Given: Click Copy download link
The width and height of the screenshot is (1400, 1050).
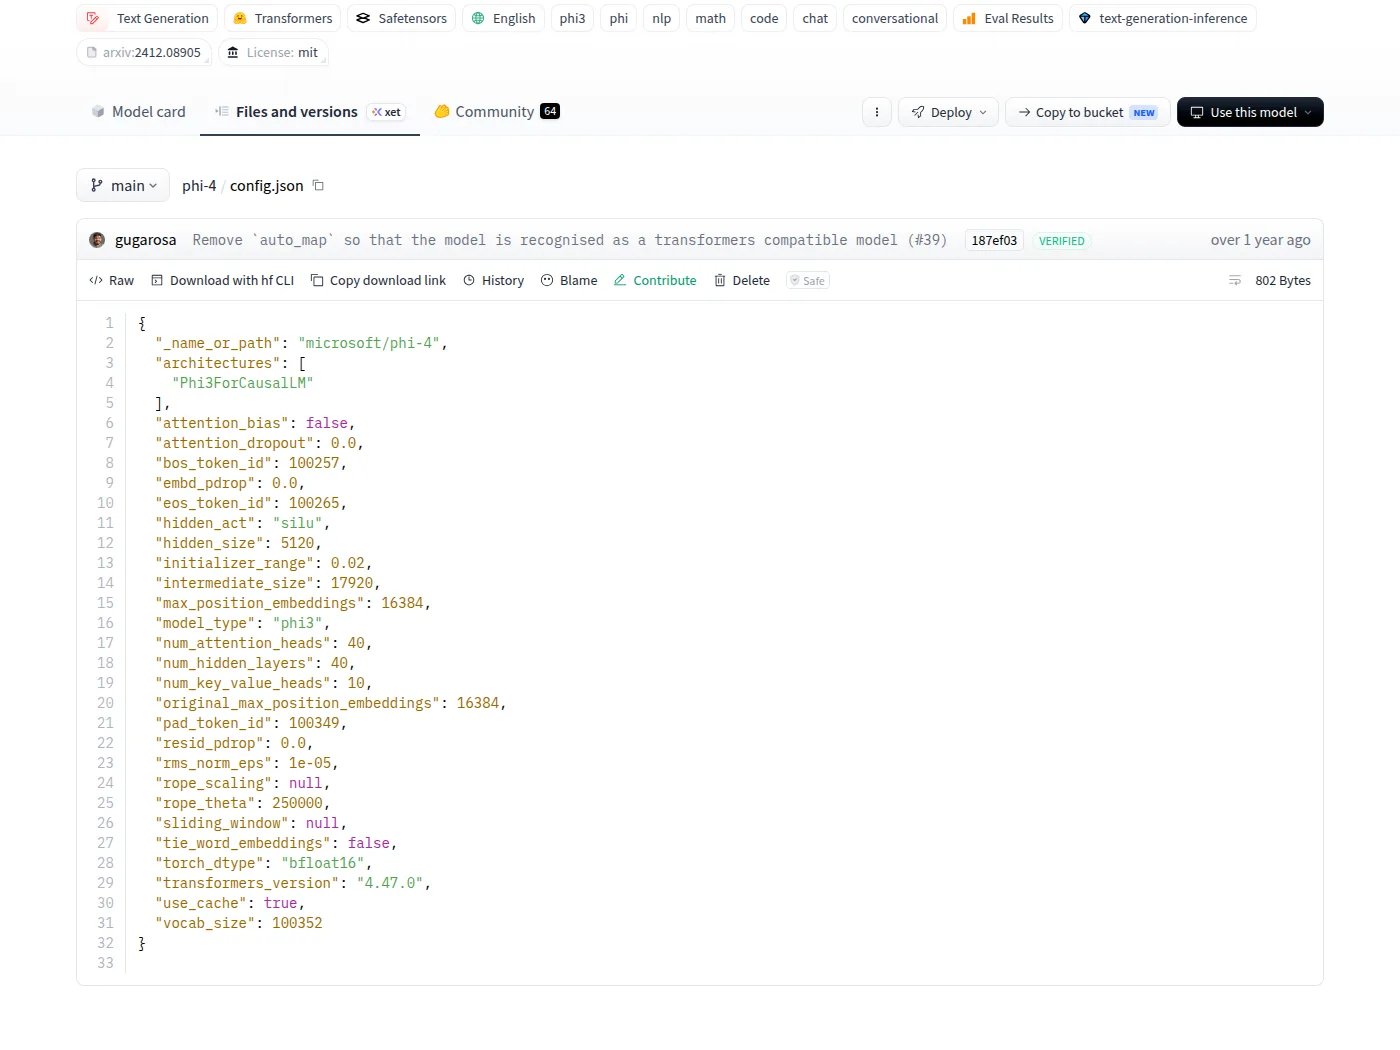Looking at the screenshot, I should coord(378,280).
